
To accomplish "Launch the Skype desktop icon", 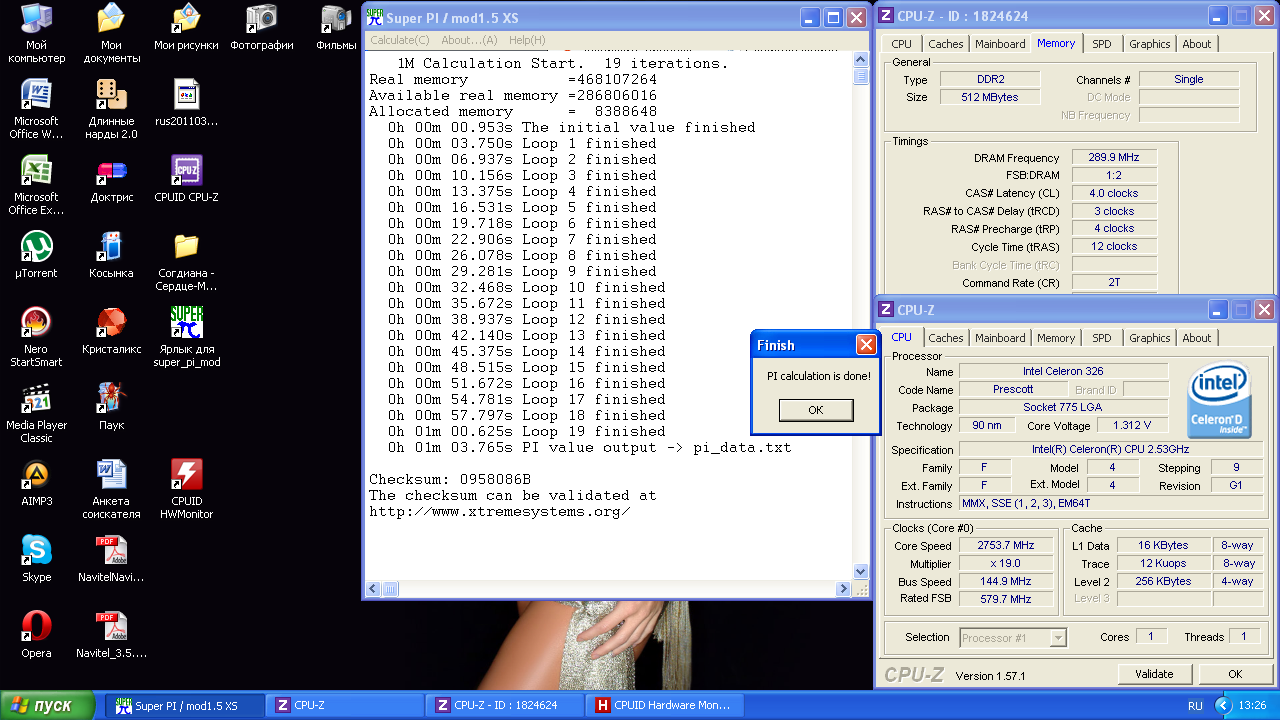I will tap(36, 551).
